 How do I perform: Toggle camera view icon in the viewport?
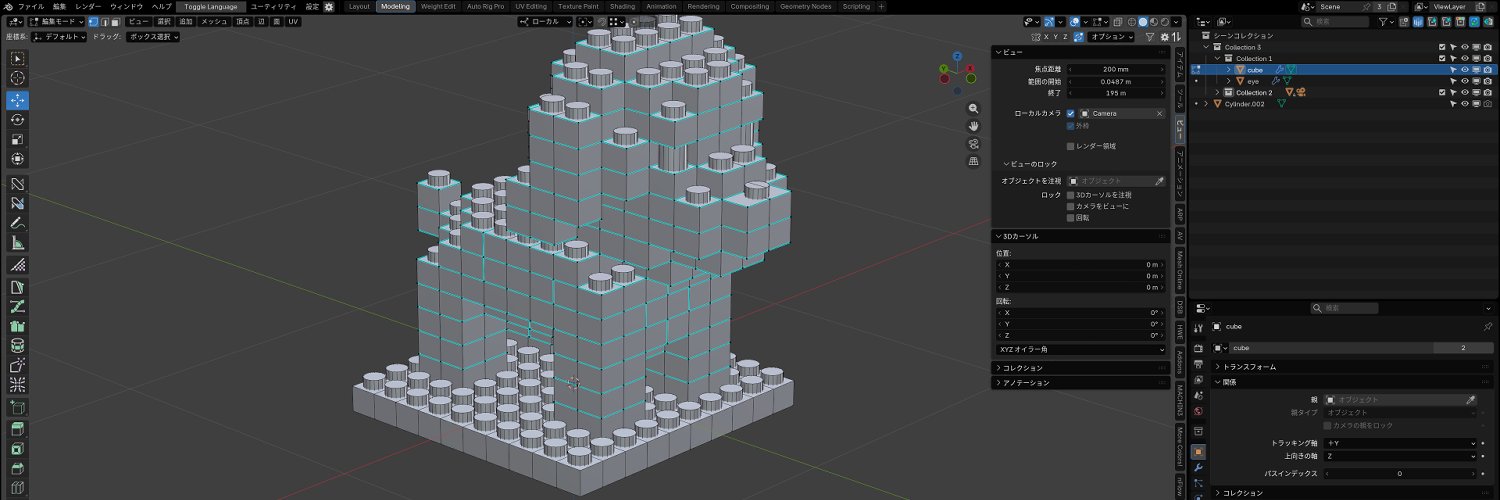point(973,144)
